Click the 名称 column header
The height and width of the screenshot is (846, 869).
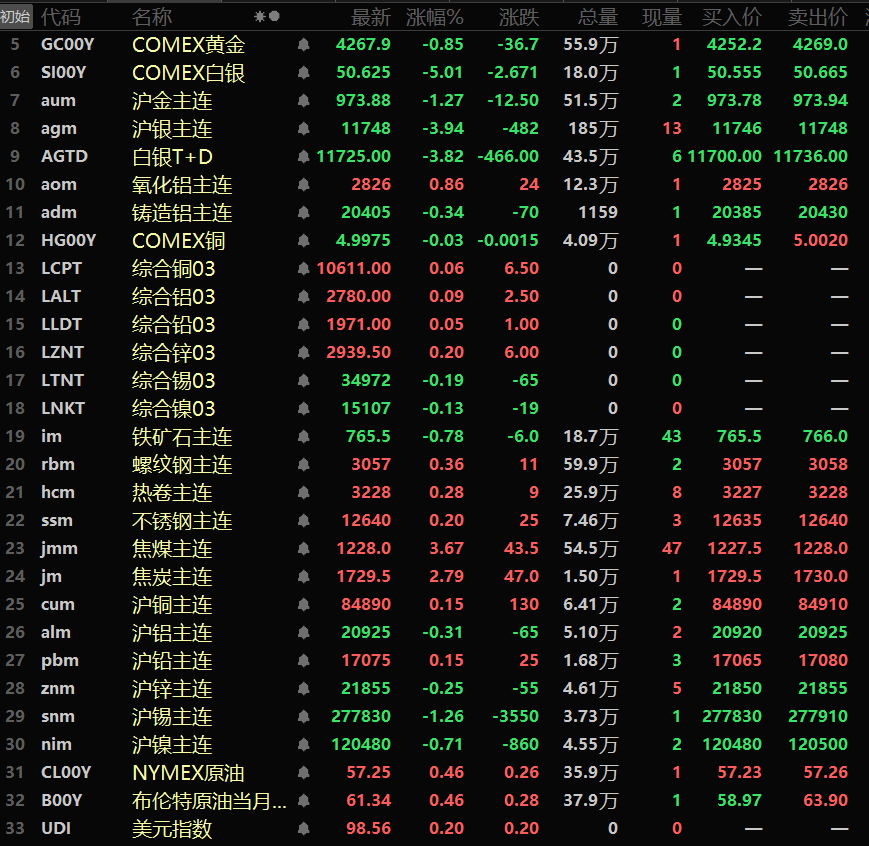(x=152, y=17)
